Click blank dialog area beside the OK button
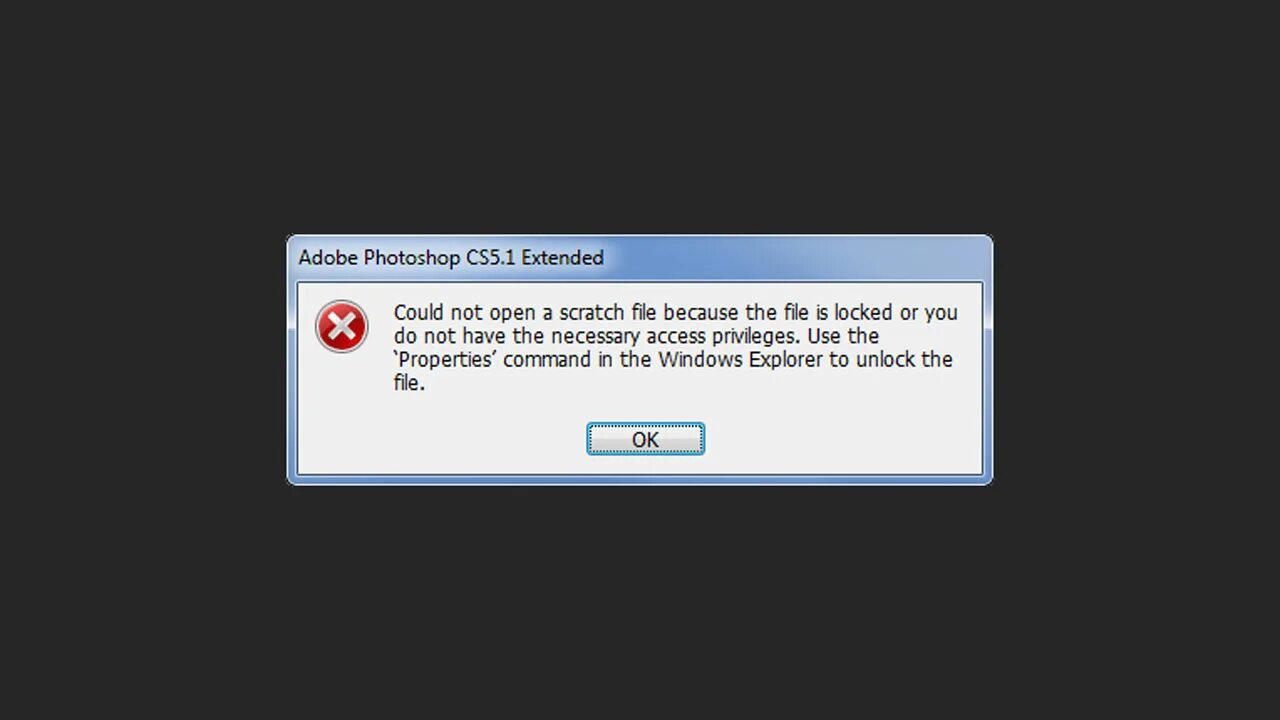 point(840,439)
